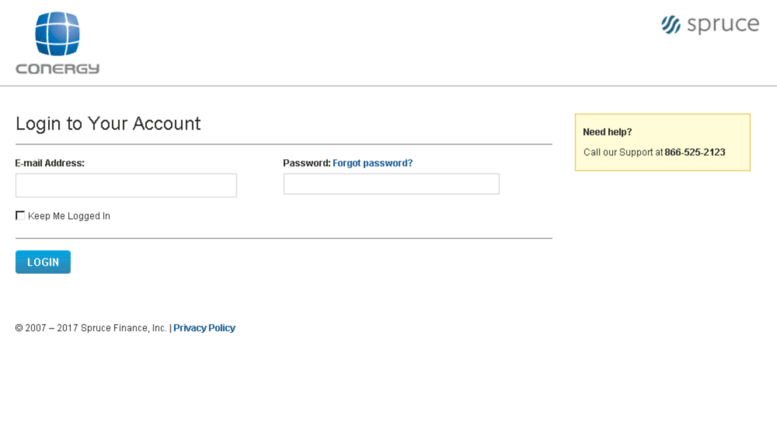This screenshot has width=777, height=423.
Task: Click the spruce brand name text
Action: [x=723, y=24]
